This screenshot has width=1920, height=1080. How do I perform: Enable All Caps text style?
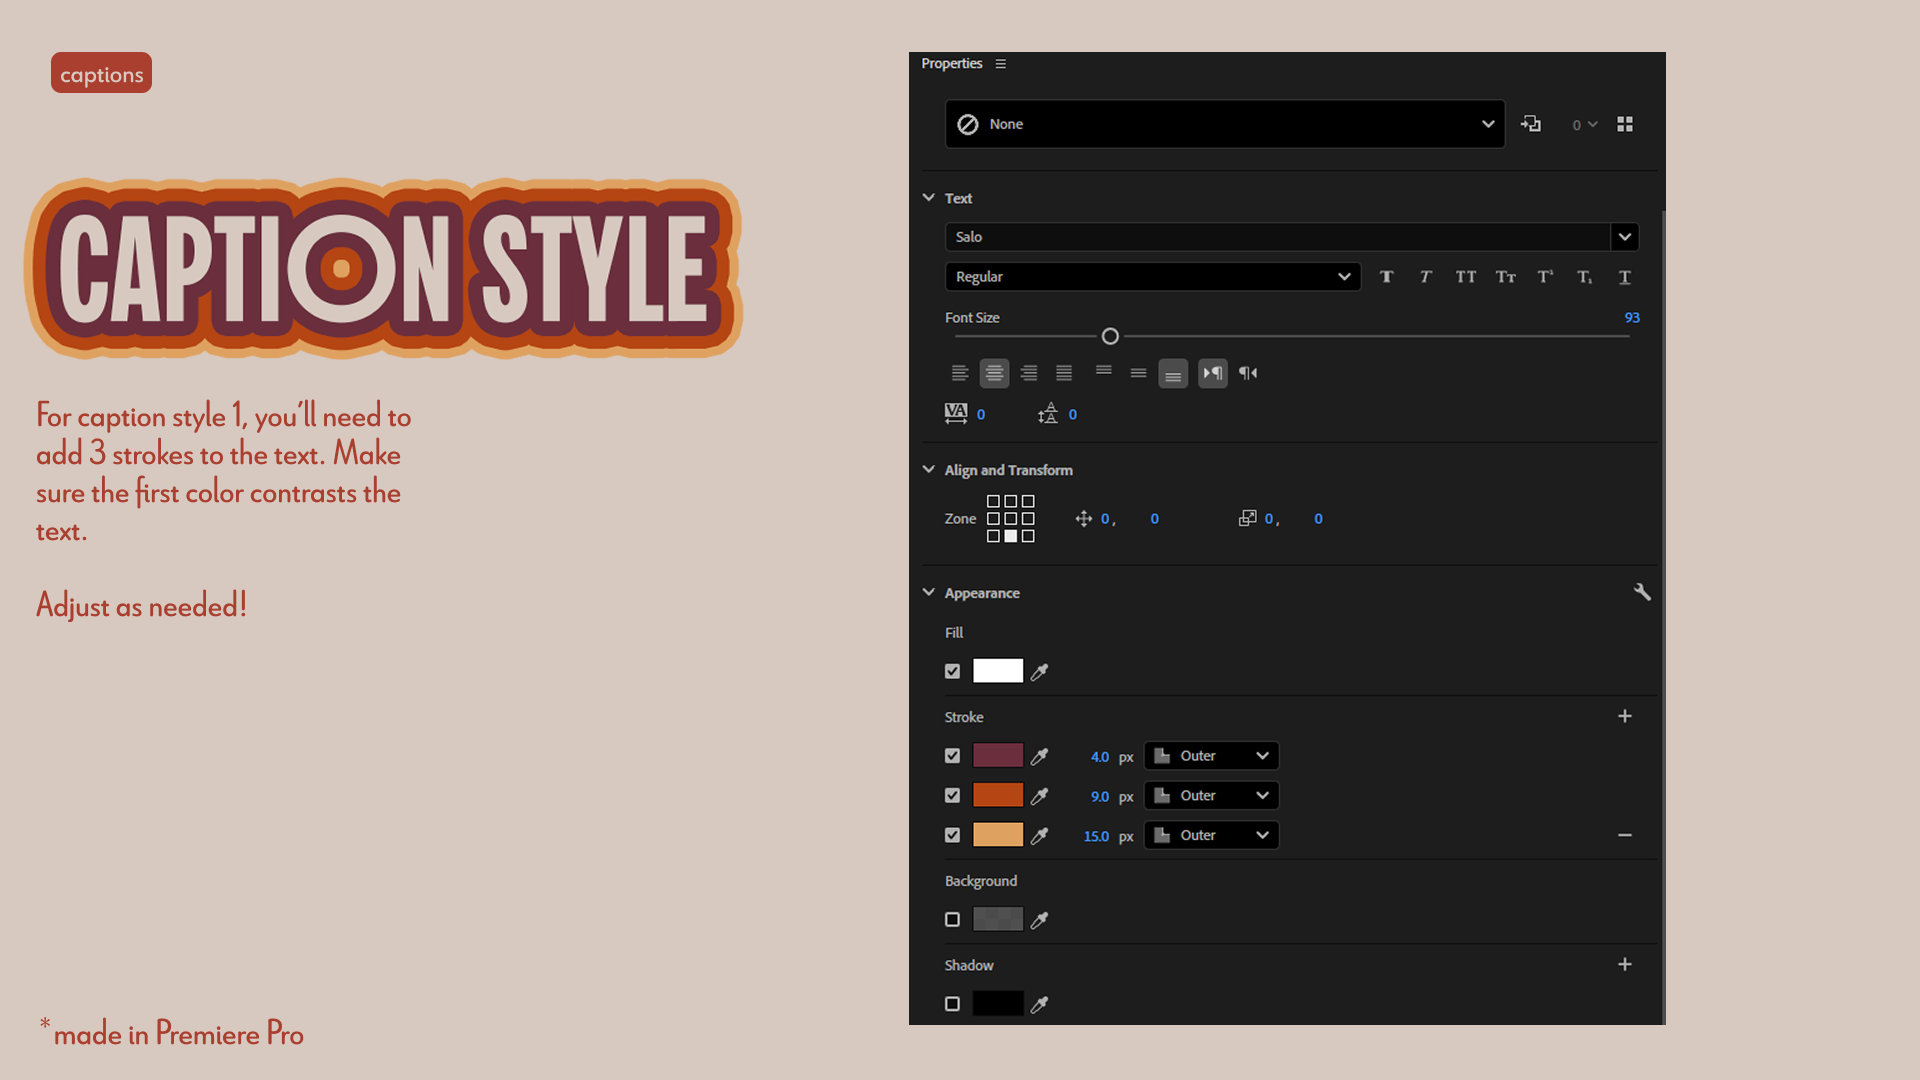pos(1465,277)
